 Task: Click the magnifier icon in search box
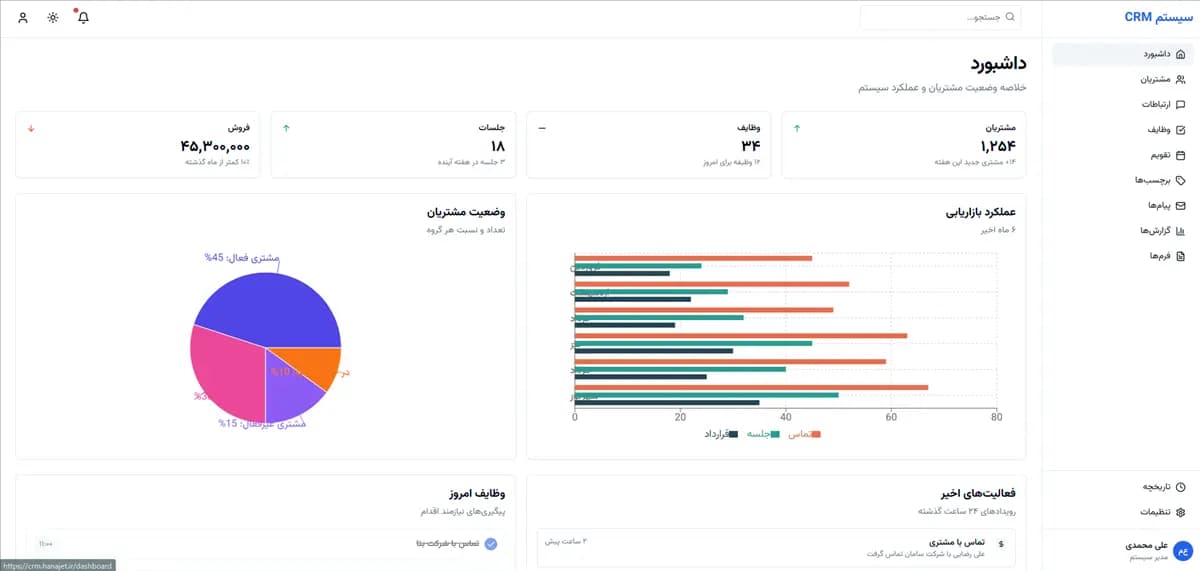(x=1010, y=17)
